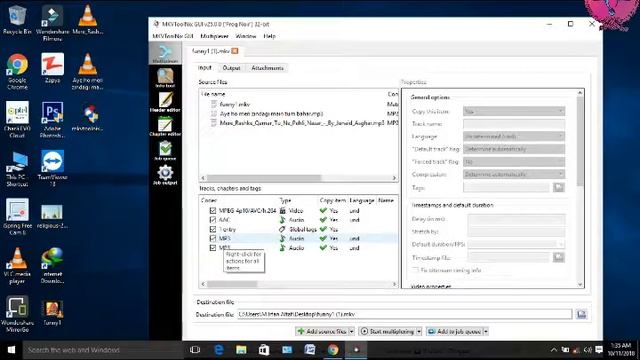Open the MKVToolNix GUI menu
640x360 pixels.
tap(173, 36)
